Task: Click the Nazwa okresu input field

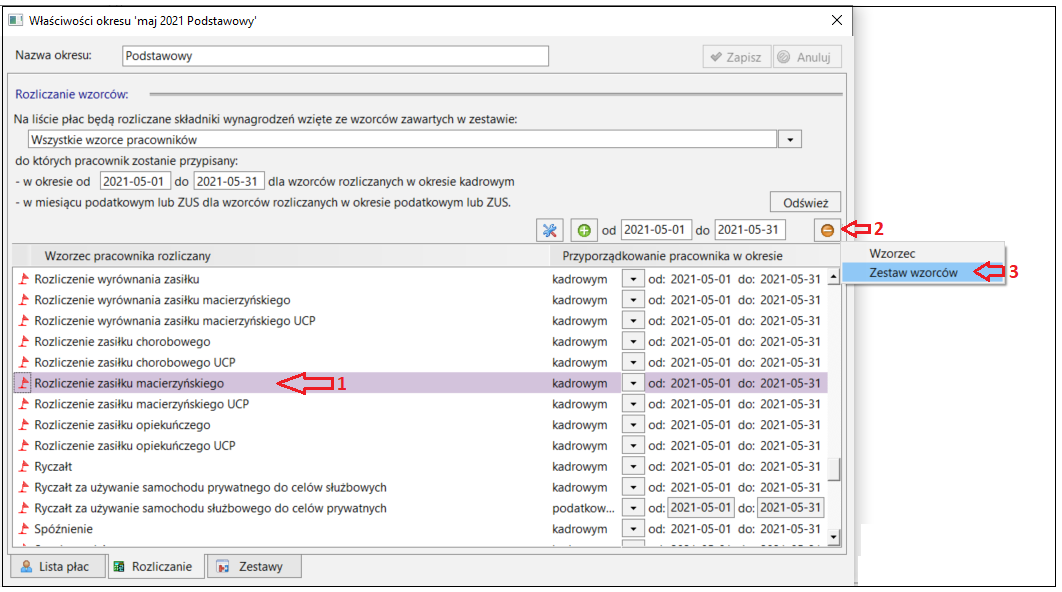Action: point(335,56)
